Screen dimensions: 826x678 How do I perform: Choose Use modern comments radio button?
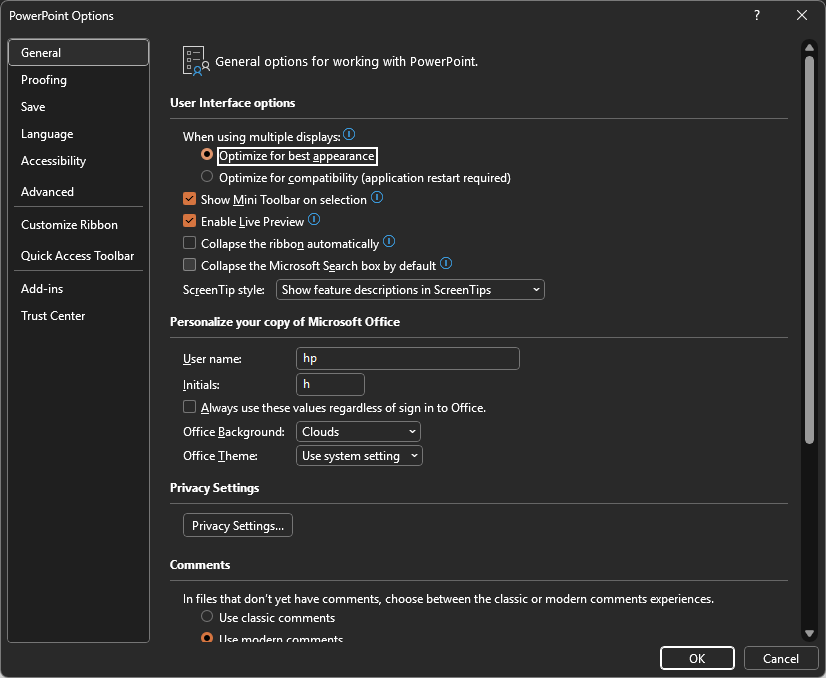click(207, 637)
